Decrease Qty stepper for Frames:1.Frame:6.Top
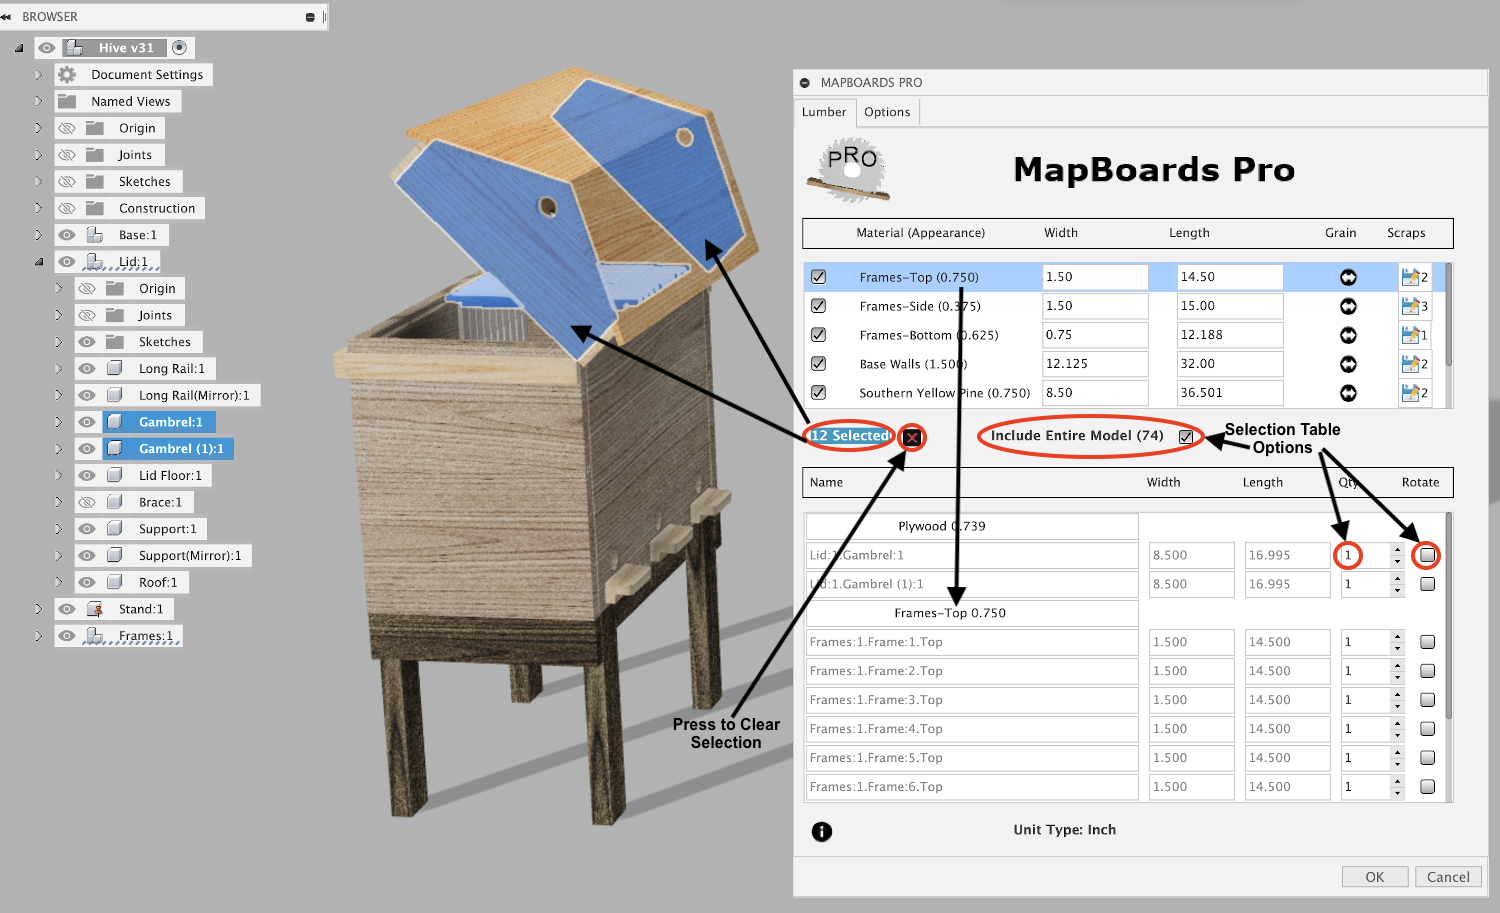 click(x=1397, y=793)
